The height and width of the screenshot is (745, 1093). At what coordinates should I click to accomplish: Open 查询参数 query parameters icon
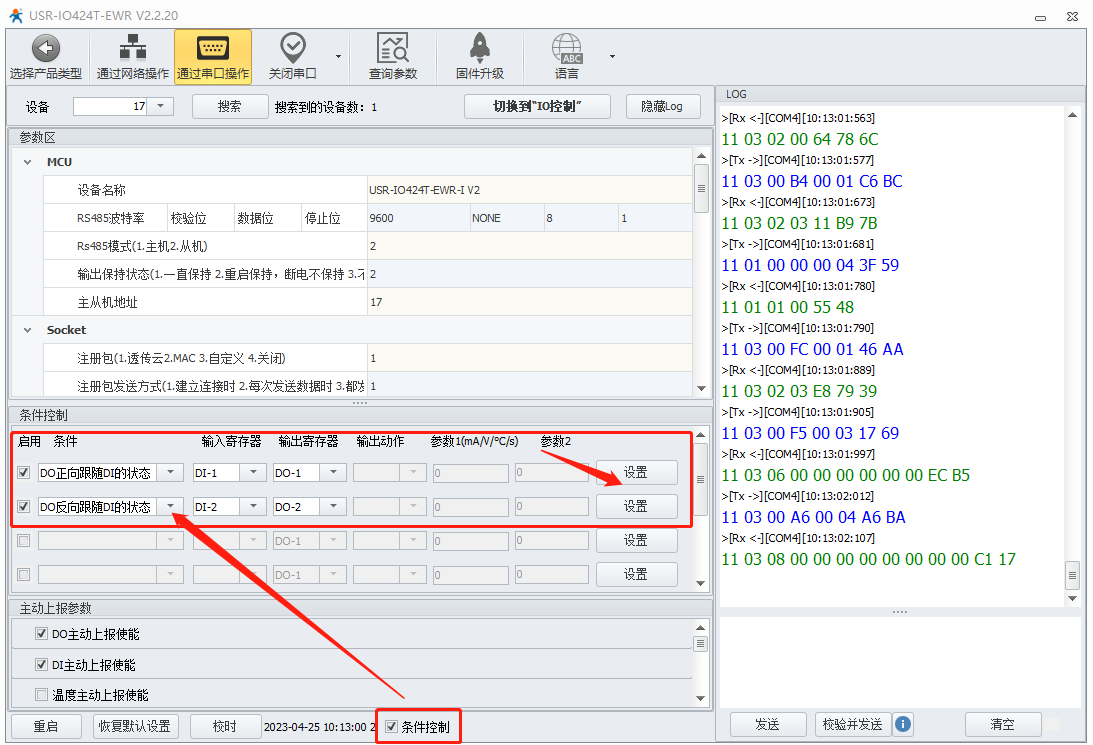tap(392, 48)
